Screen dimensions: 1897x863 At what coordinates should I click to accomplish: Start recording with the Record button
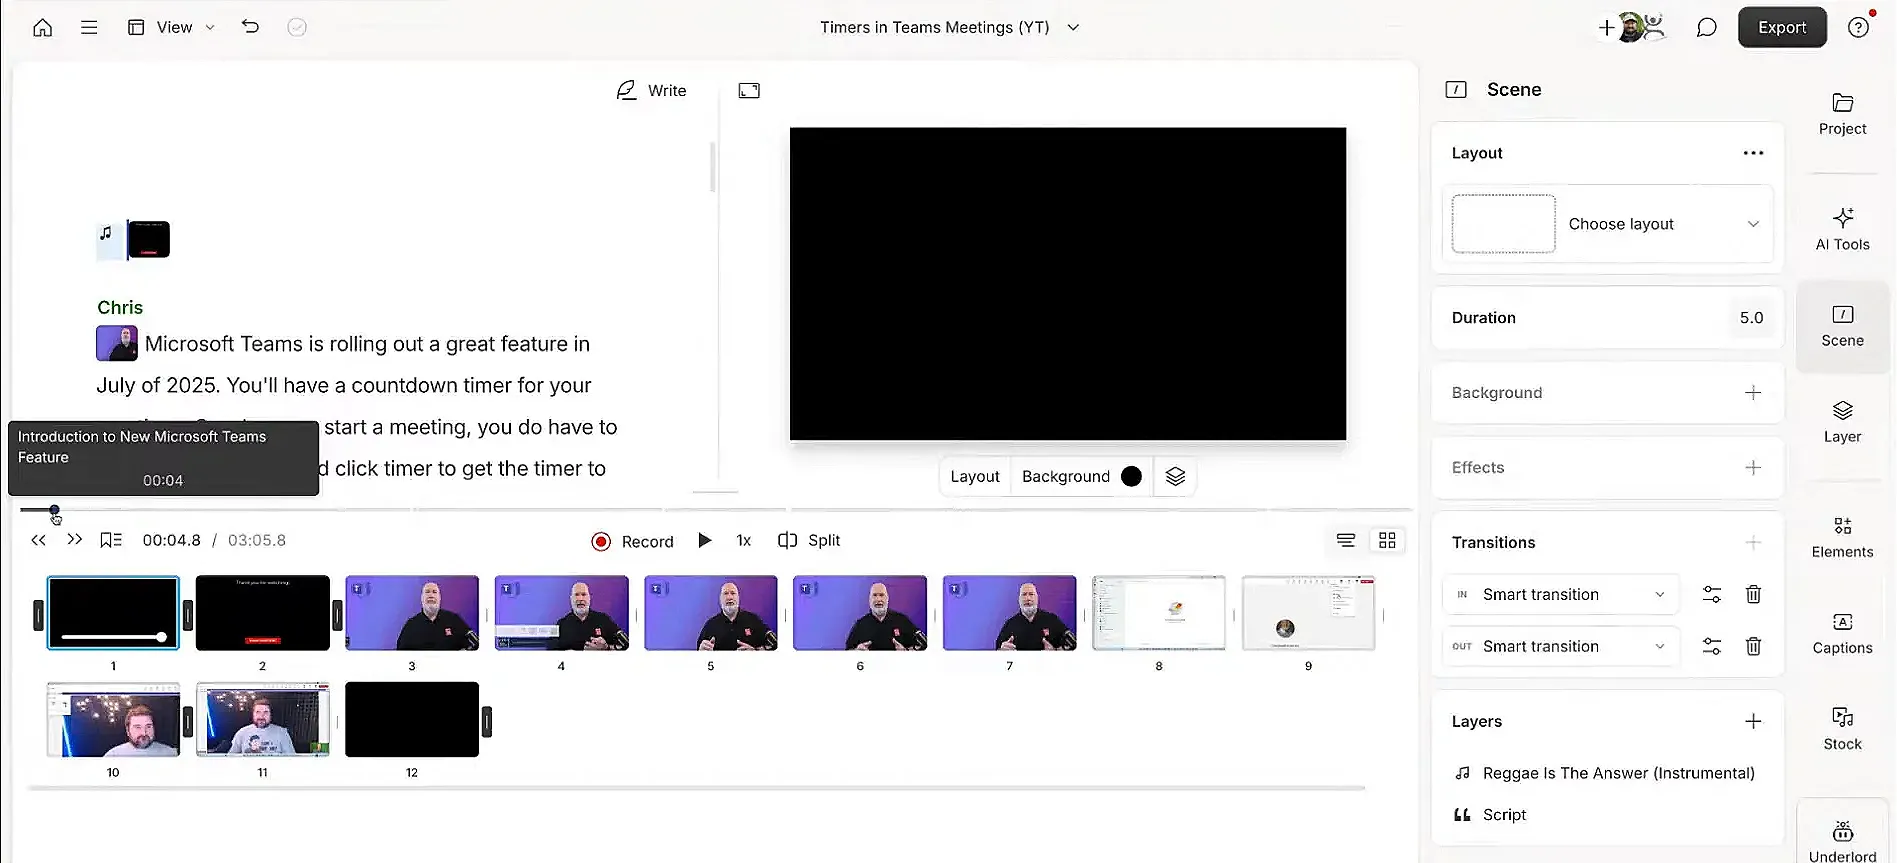click(632, 541)
